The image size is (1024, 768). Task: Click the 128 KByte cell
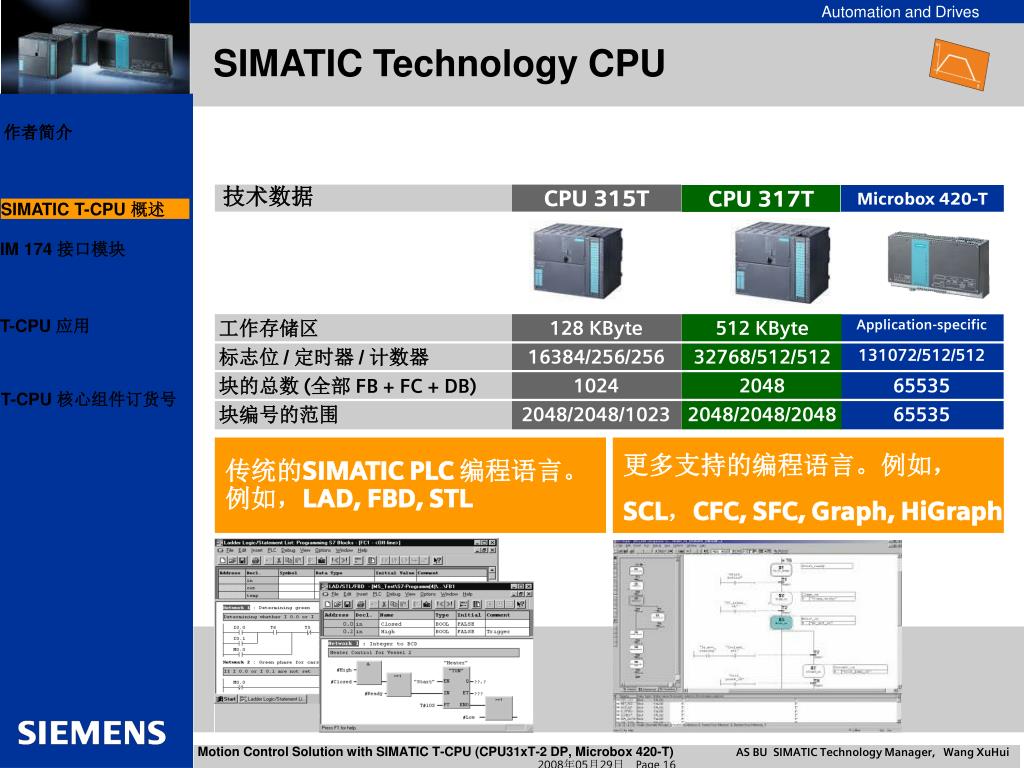596,328
